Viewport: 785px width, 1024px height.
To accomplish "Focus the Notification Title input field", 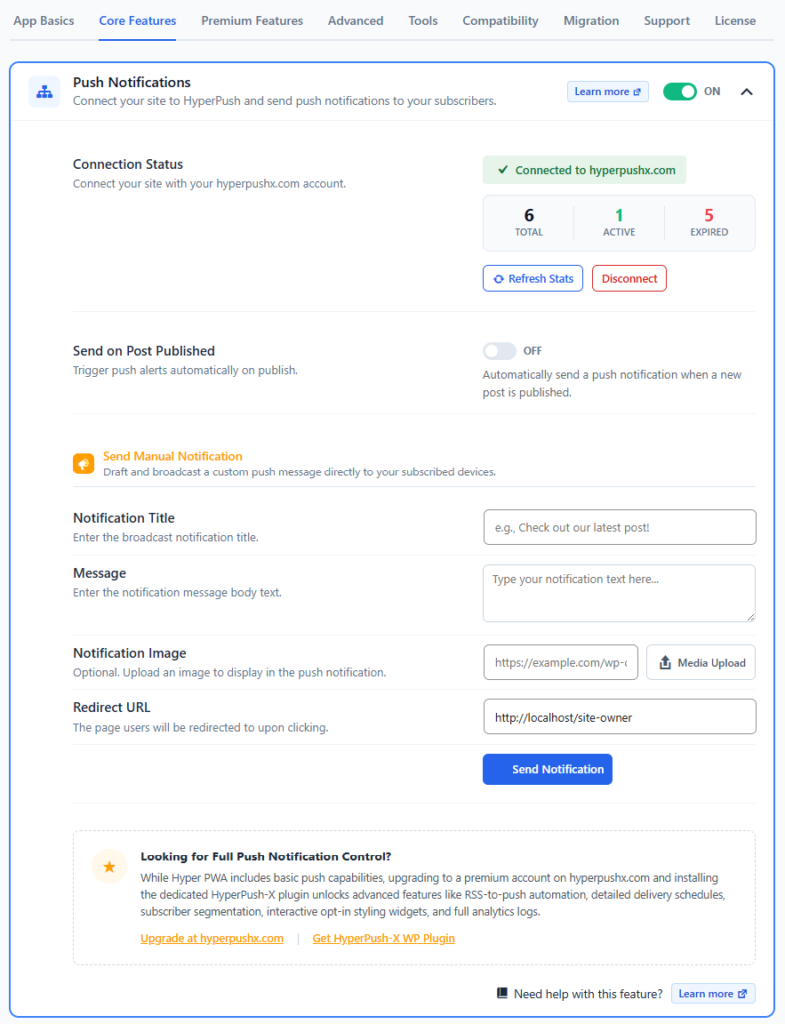I will coord(620,528).
